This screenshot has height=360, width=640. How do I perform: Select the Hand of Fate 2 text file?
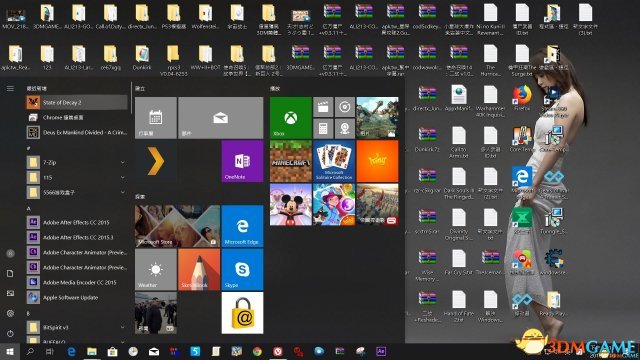click(459, 306)
